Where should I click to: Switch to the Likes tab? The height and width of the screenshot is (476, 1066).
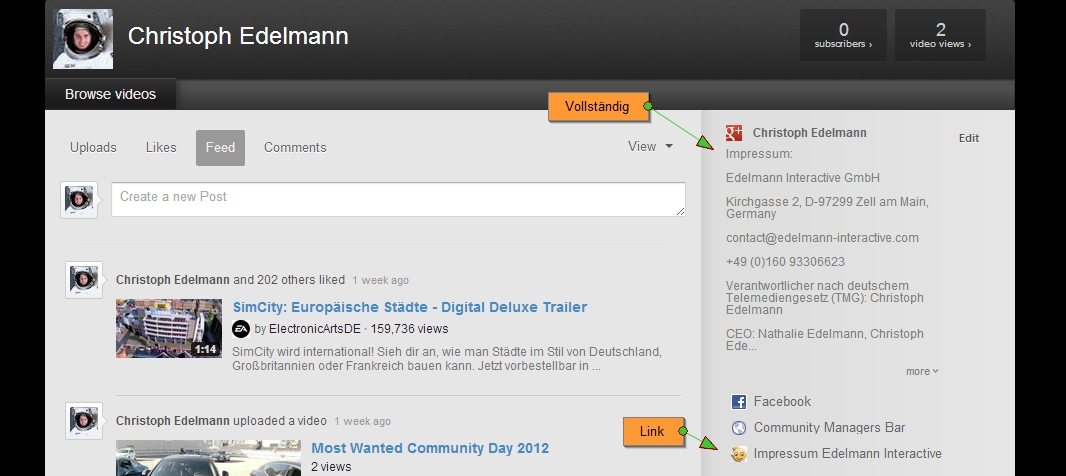coord(161,148)
